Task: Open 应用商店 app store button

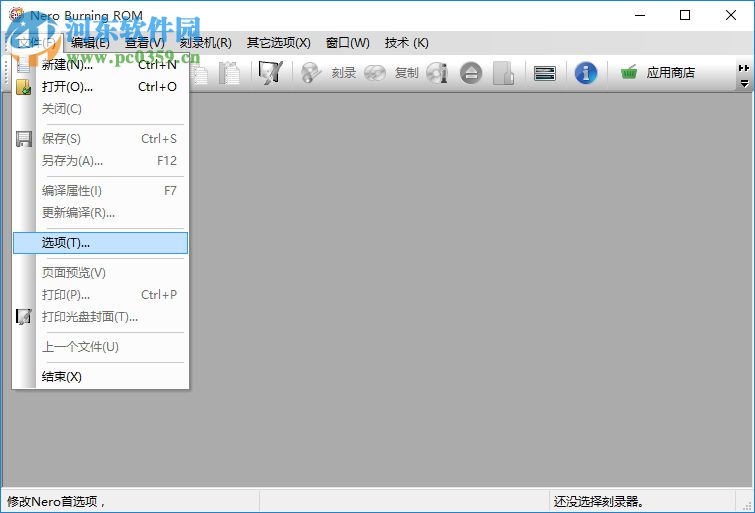Action: point(658,73)
